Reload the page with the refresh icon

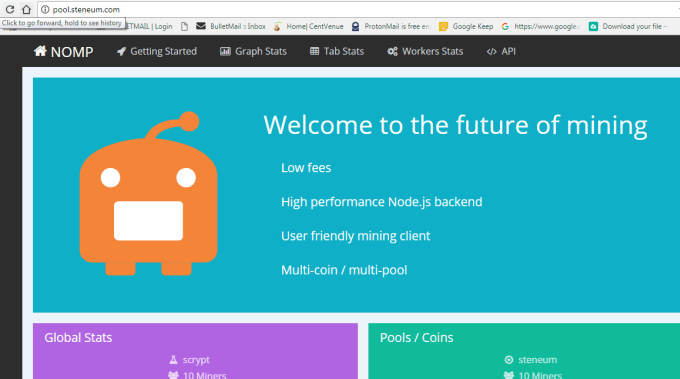(10, 9)
